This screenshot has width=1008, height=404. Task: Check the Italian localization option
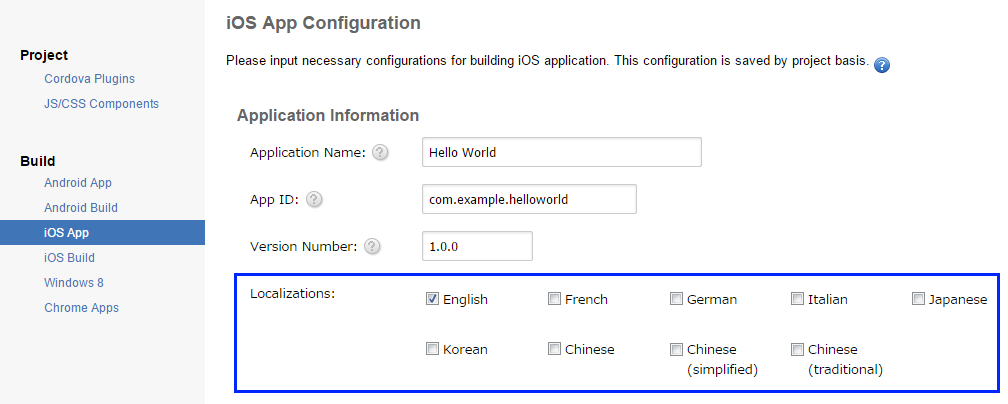tap(797, 299)
